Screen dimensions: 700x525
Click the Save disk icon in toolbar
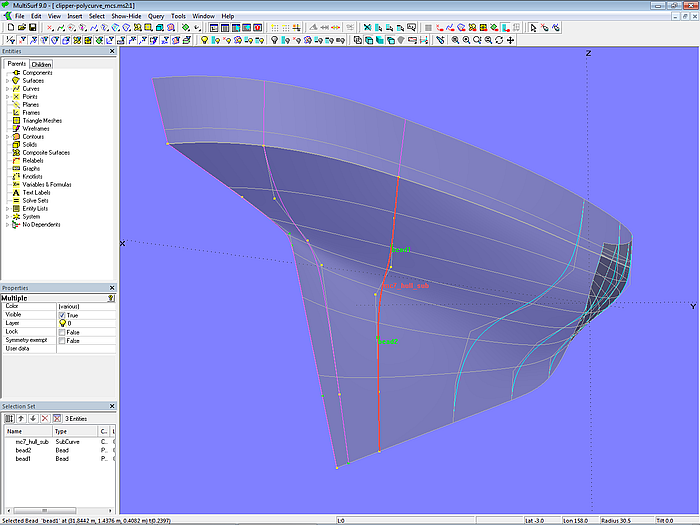click(32, 28)
